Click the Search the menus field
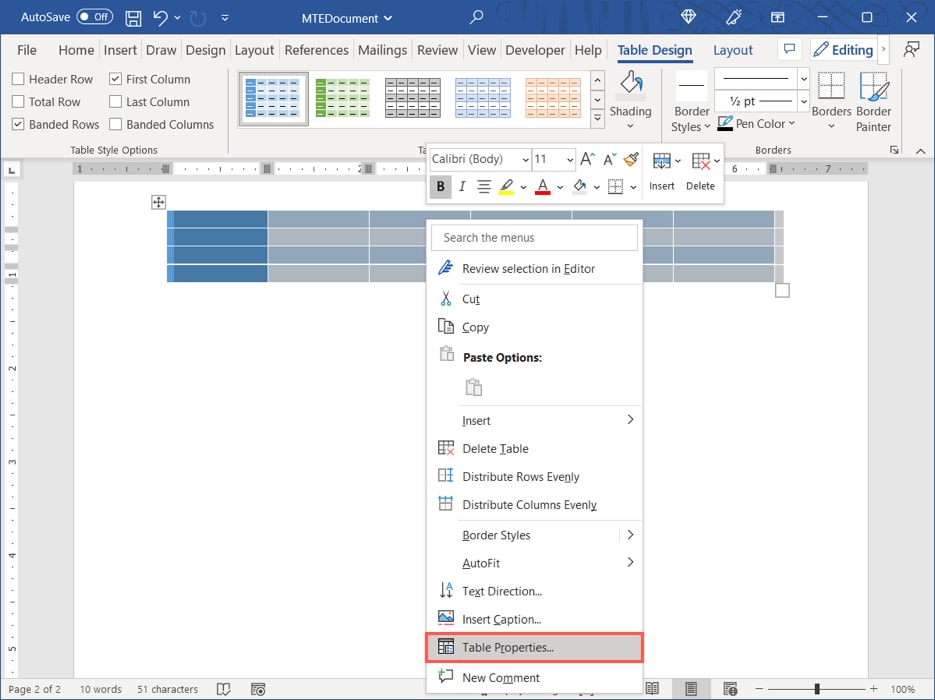This screenshot has width=935, height=700. (x=534, y=238)
